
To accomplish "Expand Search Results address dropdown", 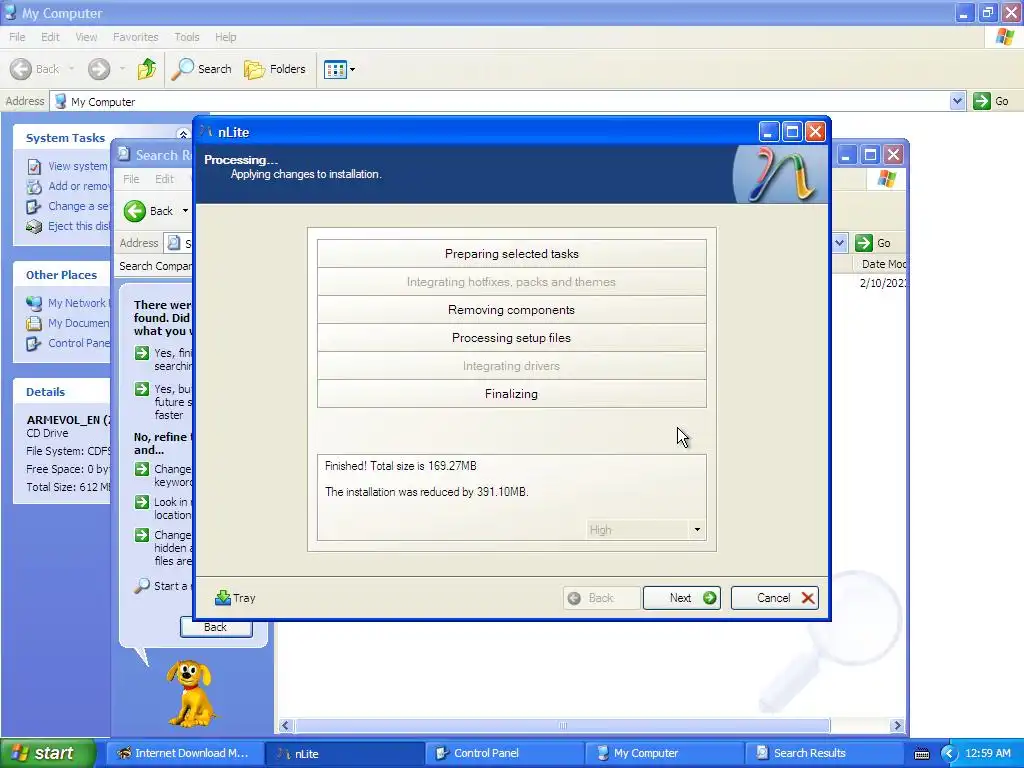I will pos(839,243).
